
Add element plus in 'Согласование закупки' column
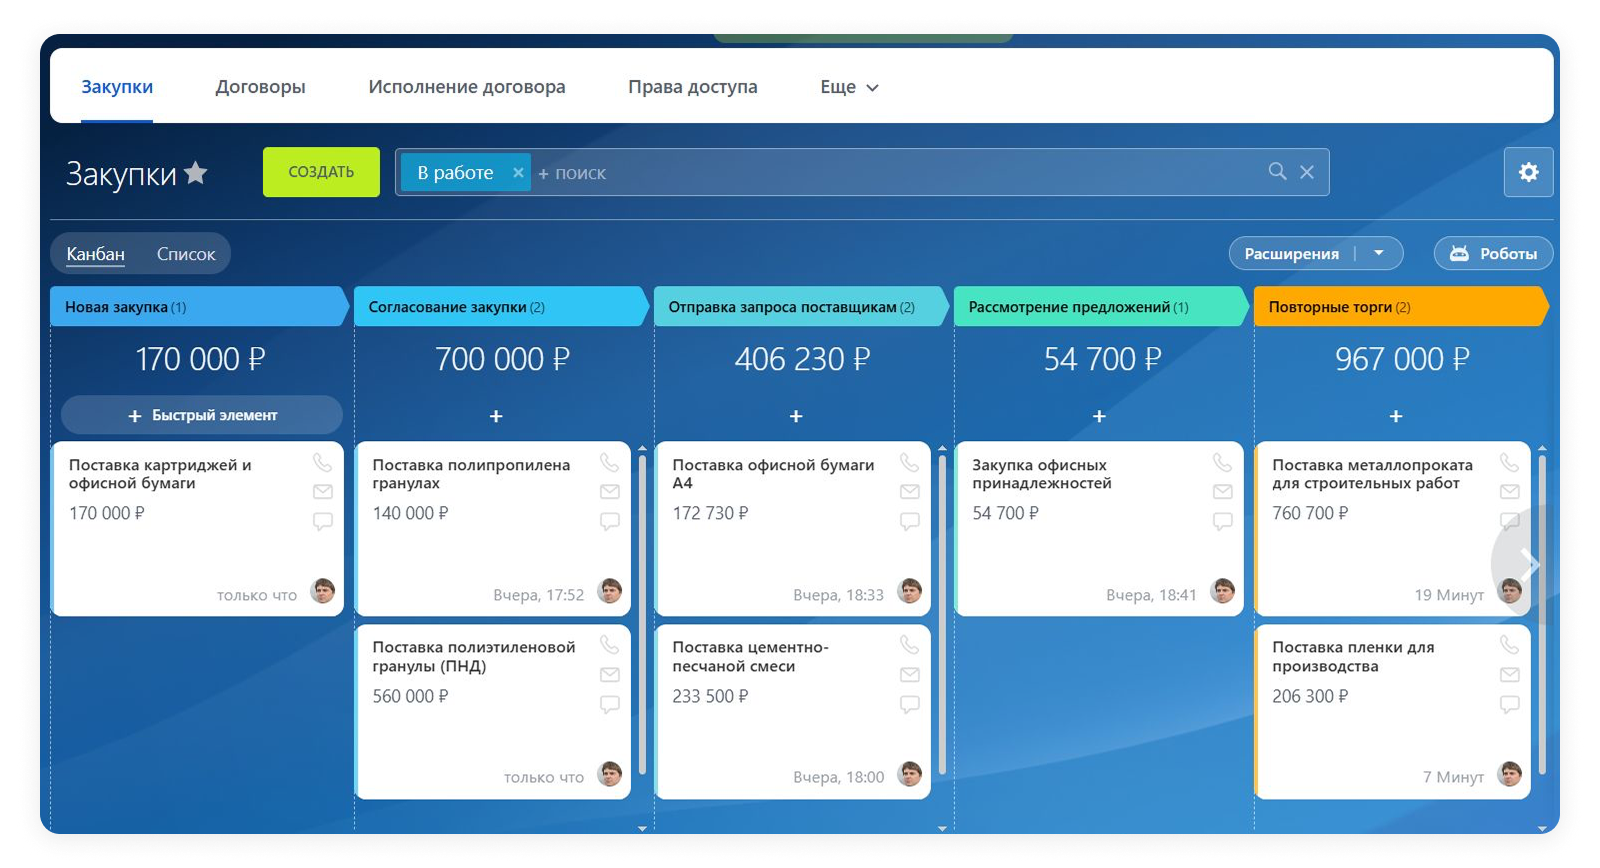coord(496,416)
